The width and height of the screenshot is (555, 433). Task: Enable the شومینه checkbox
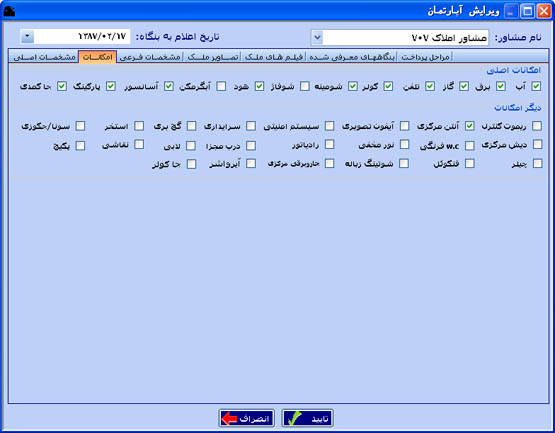(x=304, y=86)
